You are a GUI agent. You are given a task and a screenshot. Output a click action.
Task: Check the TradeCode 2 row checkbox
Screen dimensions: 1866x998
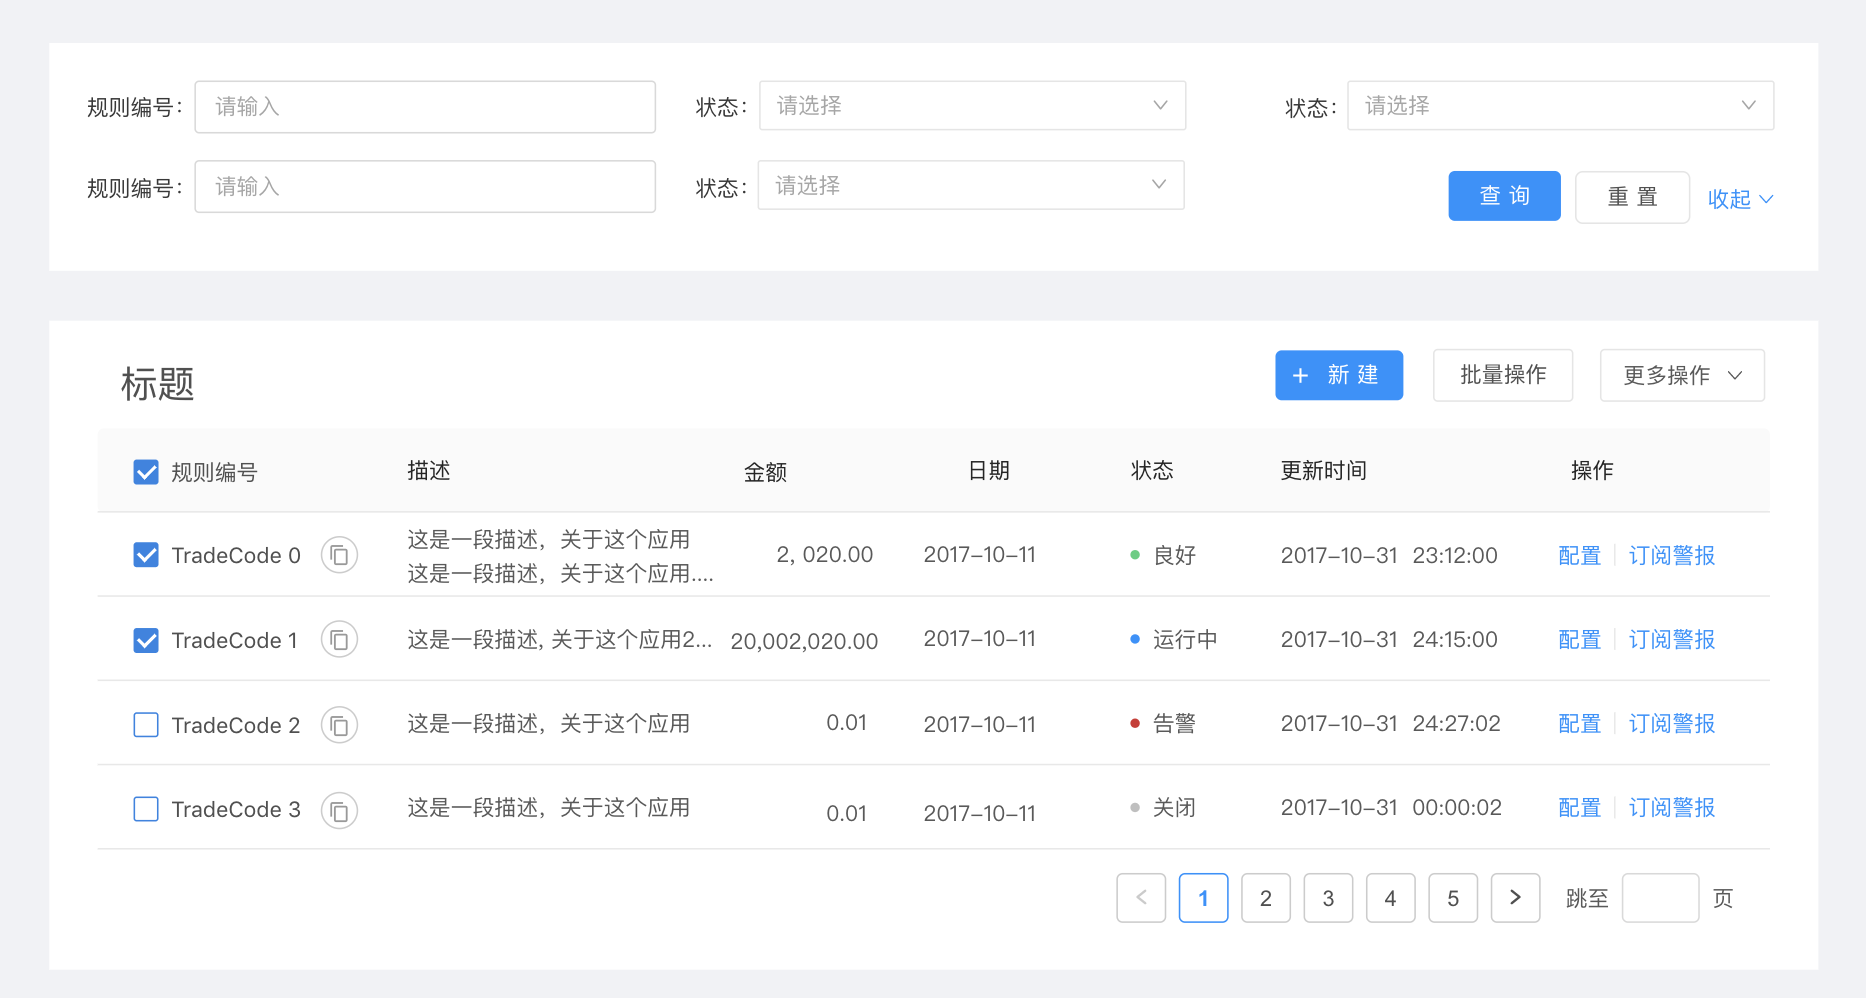point(146,725)
